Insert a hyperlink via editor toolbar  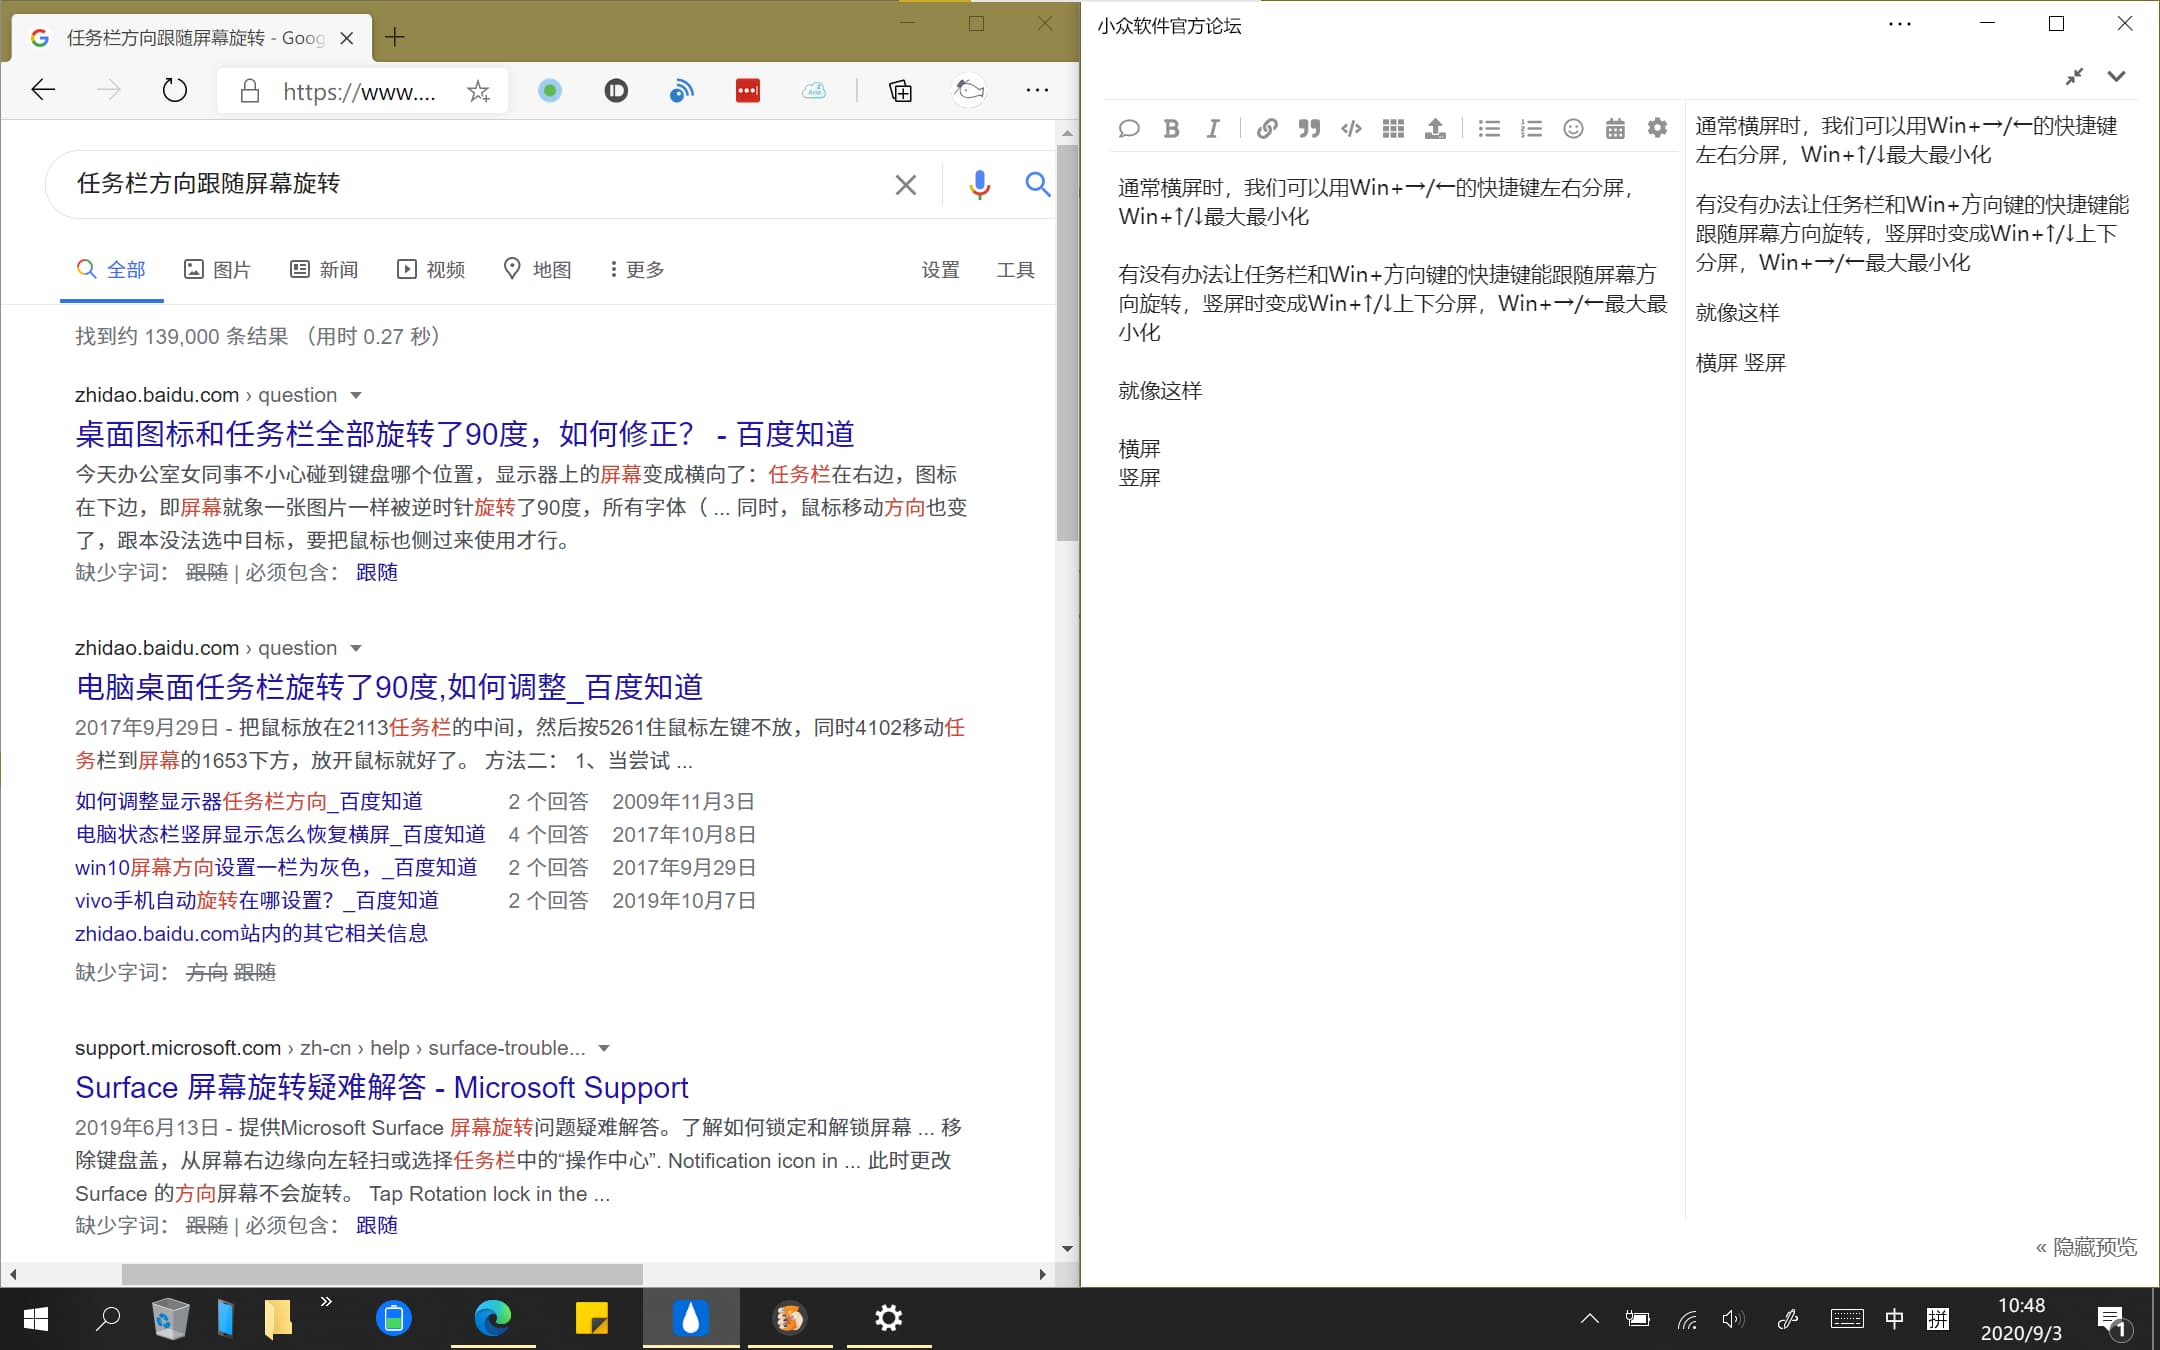tap(1266, 128)
